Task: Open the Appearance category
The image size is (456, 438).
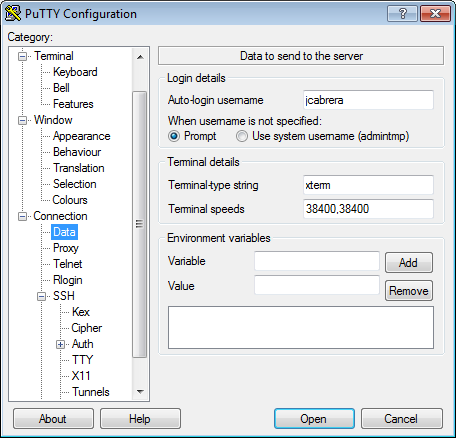Action: [81, 136]
